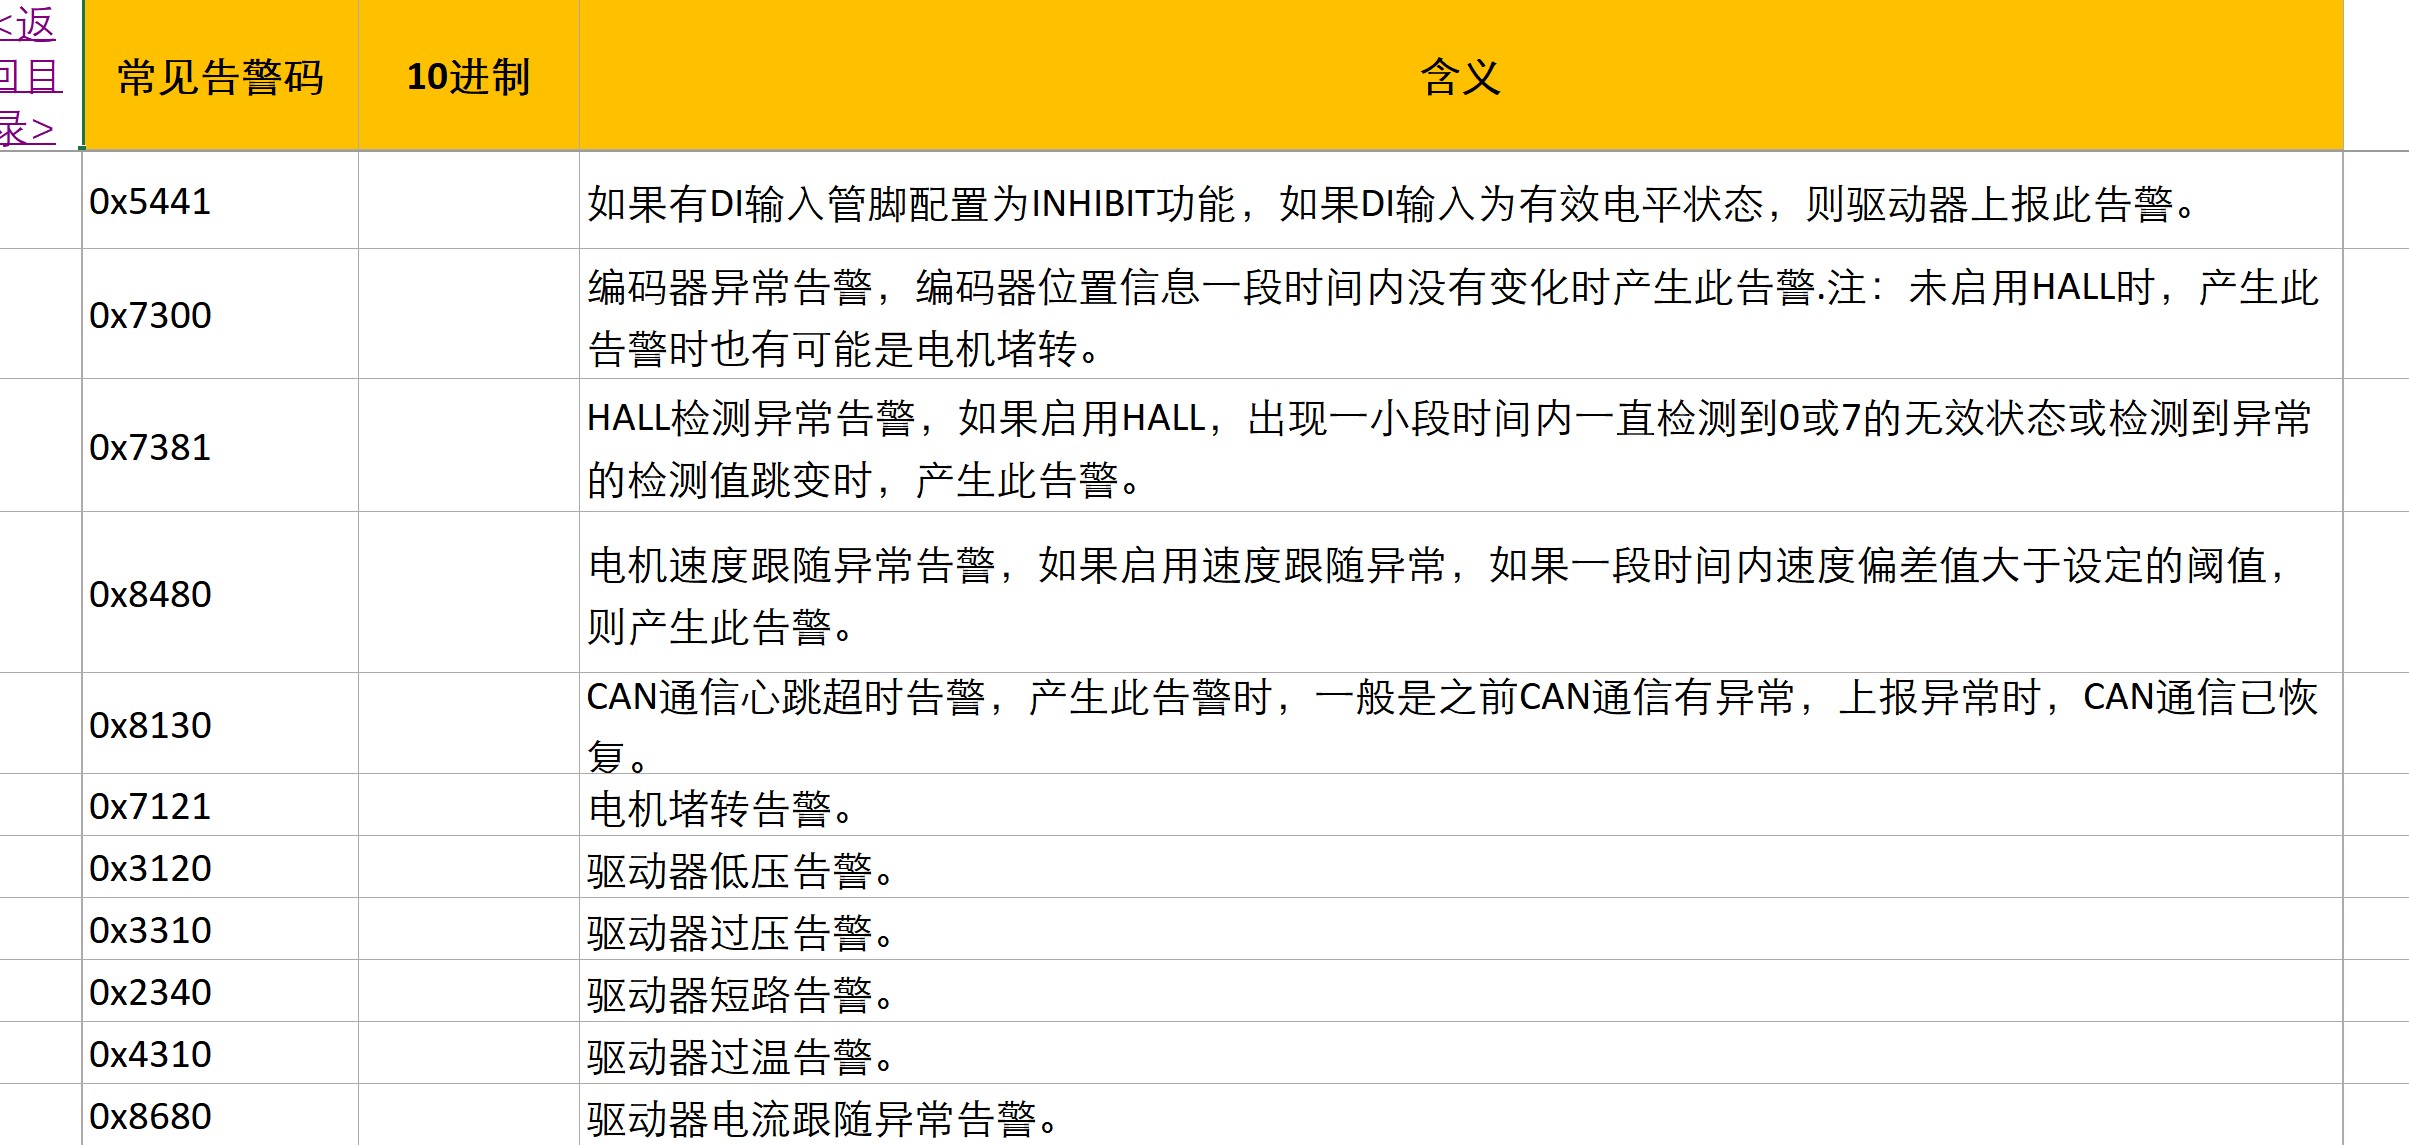Click the cell containing 0x7121
Image resolution: width=2409 pixels, height=1145 pixels.
(150, 807)
